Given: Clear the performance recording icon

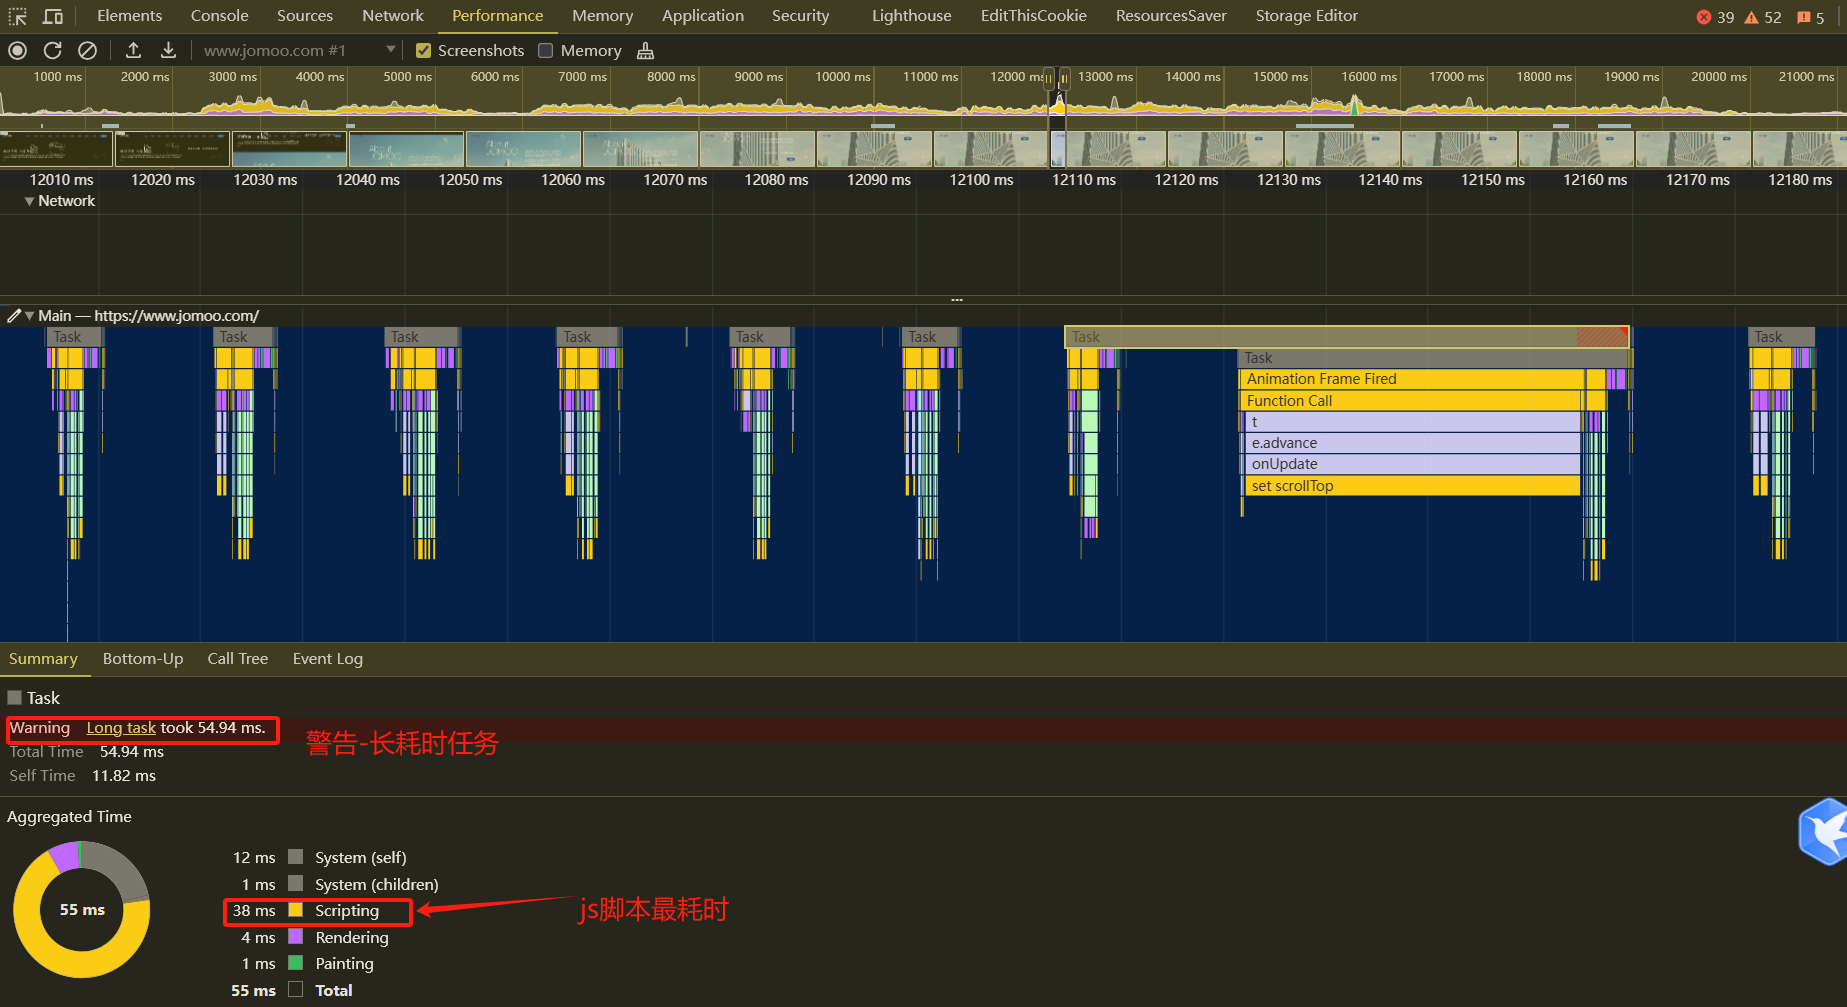Looking at the screenshot, I should click(88, 50).
